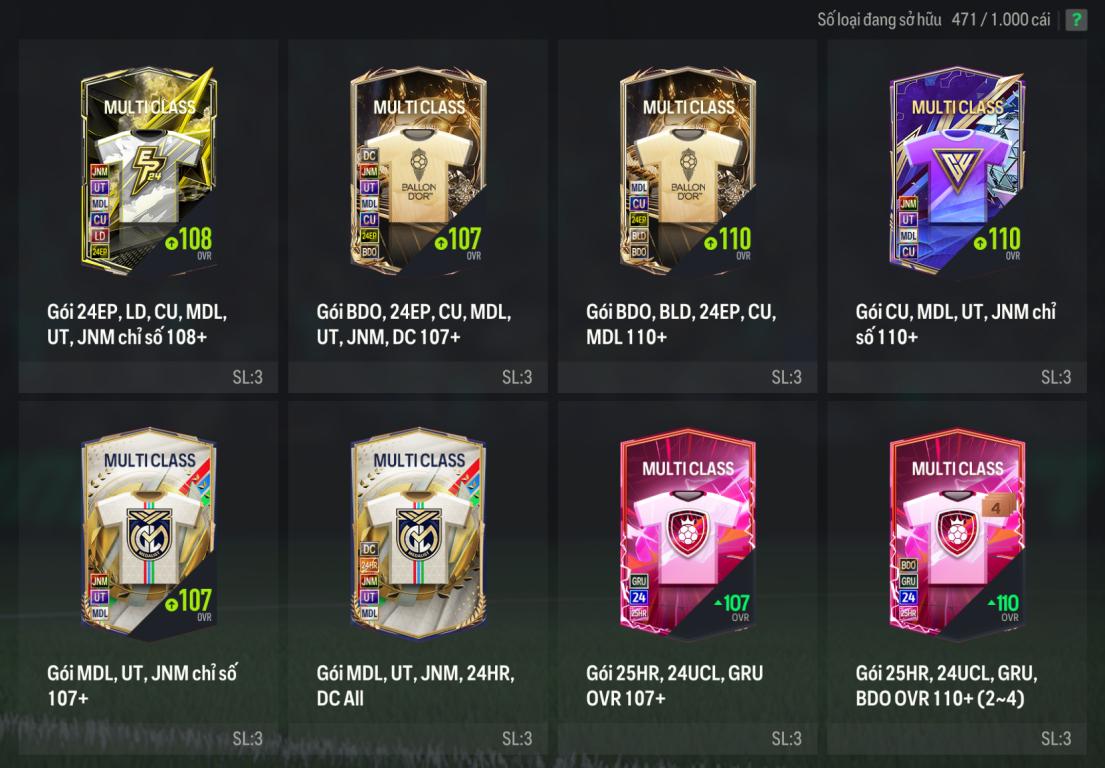Select the purple Multi Class 110 card

click(x=957, y=169)
